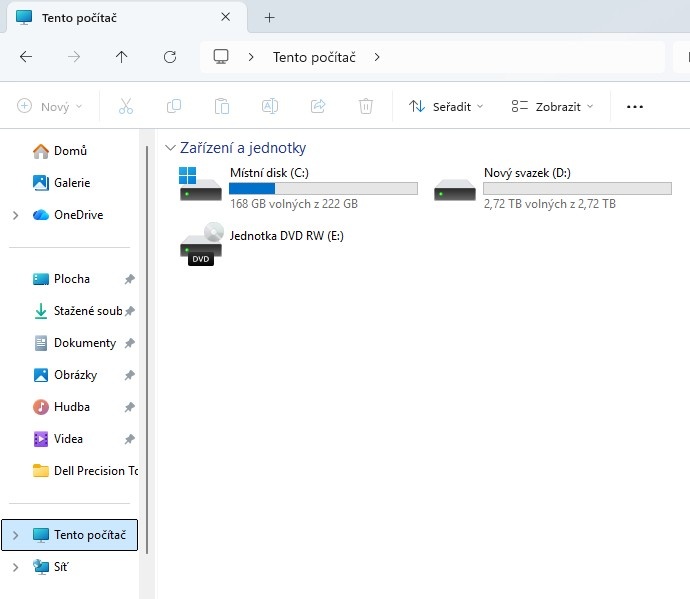Expand the OneDrive tree node chevron

click(15, 215)
